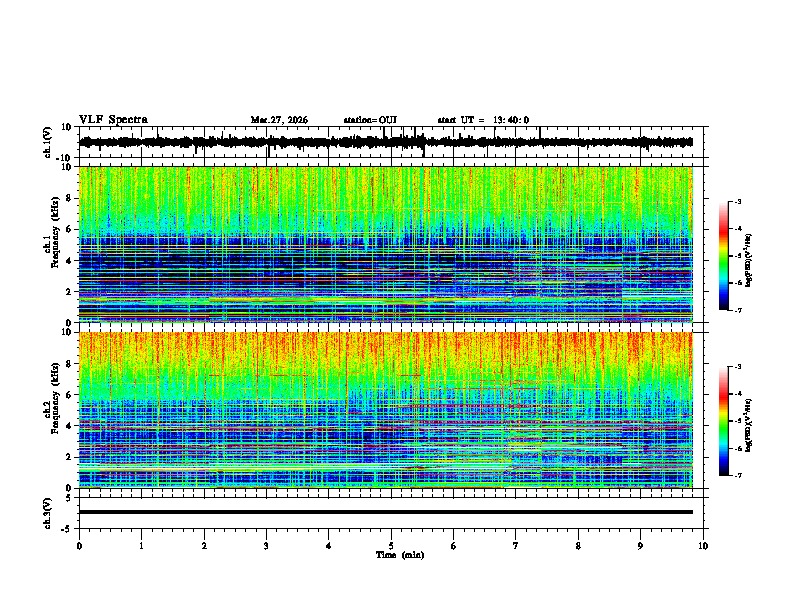This screenshot has height=612, width=792.
Task: Click the ch.2 "Frequency (kHz)" axis label
Action: coord(55,398)
